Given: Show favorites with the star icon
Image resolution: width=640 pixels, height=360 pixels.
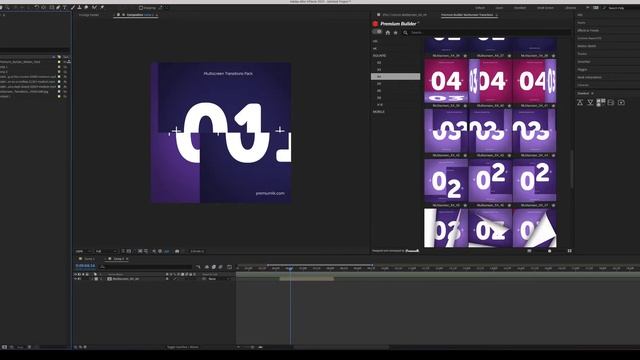Looking at the screenshot, I should click(x=395, y=32).
